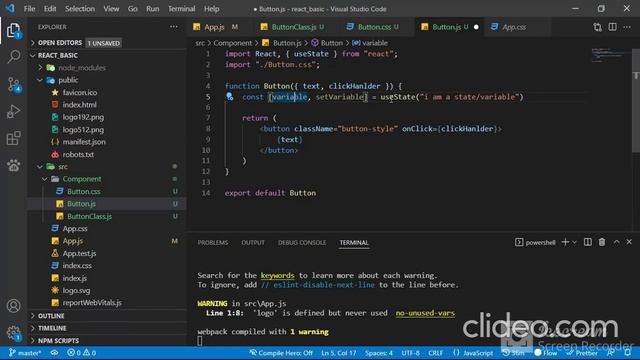Collapse the Component folder

pyautogui.click(x=45, y=179)
